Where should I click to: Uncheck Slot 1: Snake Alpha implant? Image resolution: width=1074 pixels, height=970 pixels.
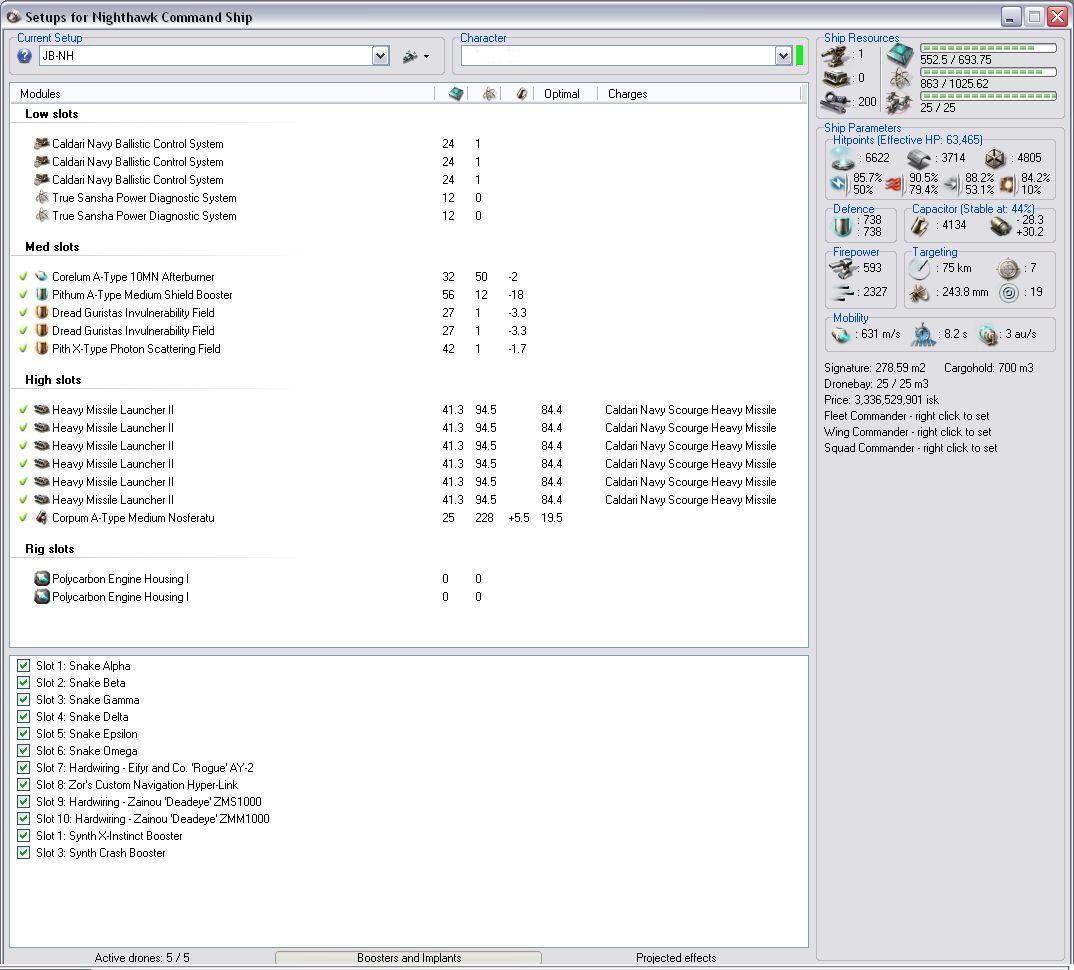point(23,666)
